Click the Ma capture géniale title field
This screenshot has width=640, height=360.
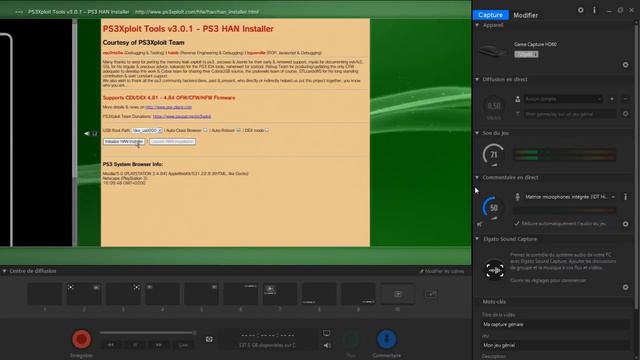[556, 324]
